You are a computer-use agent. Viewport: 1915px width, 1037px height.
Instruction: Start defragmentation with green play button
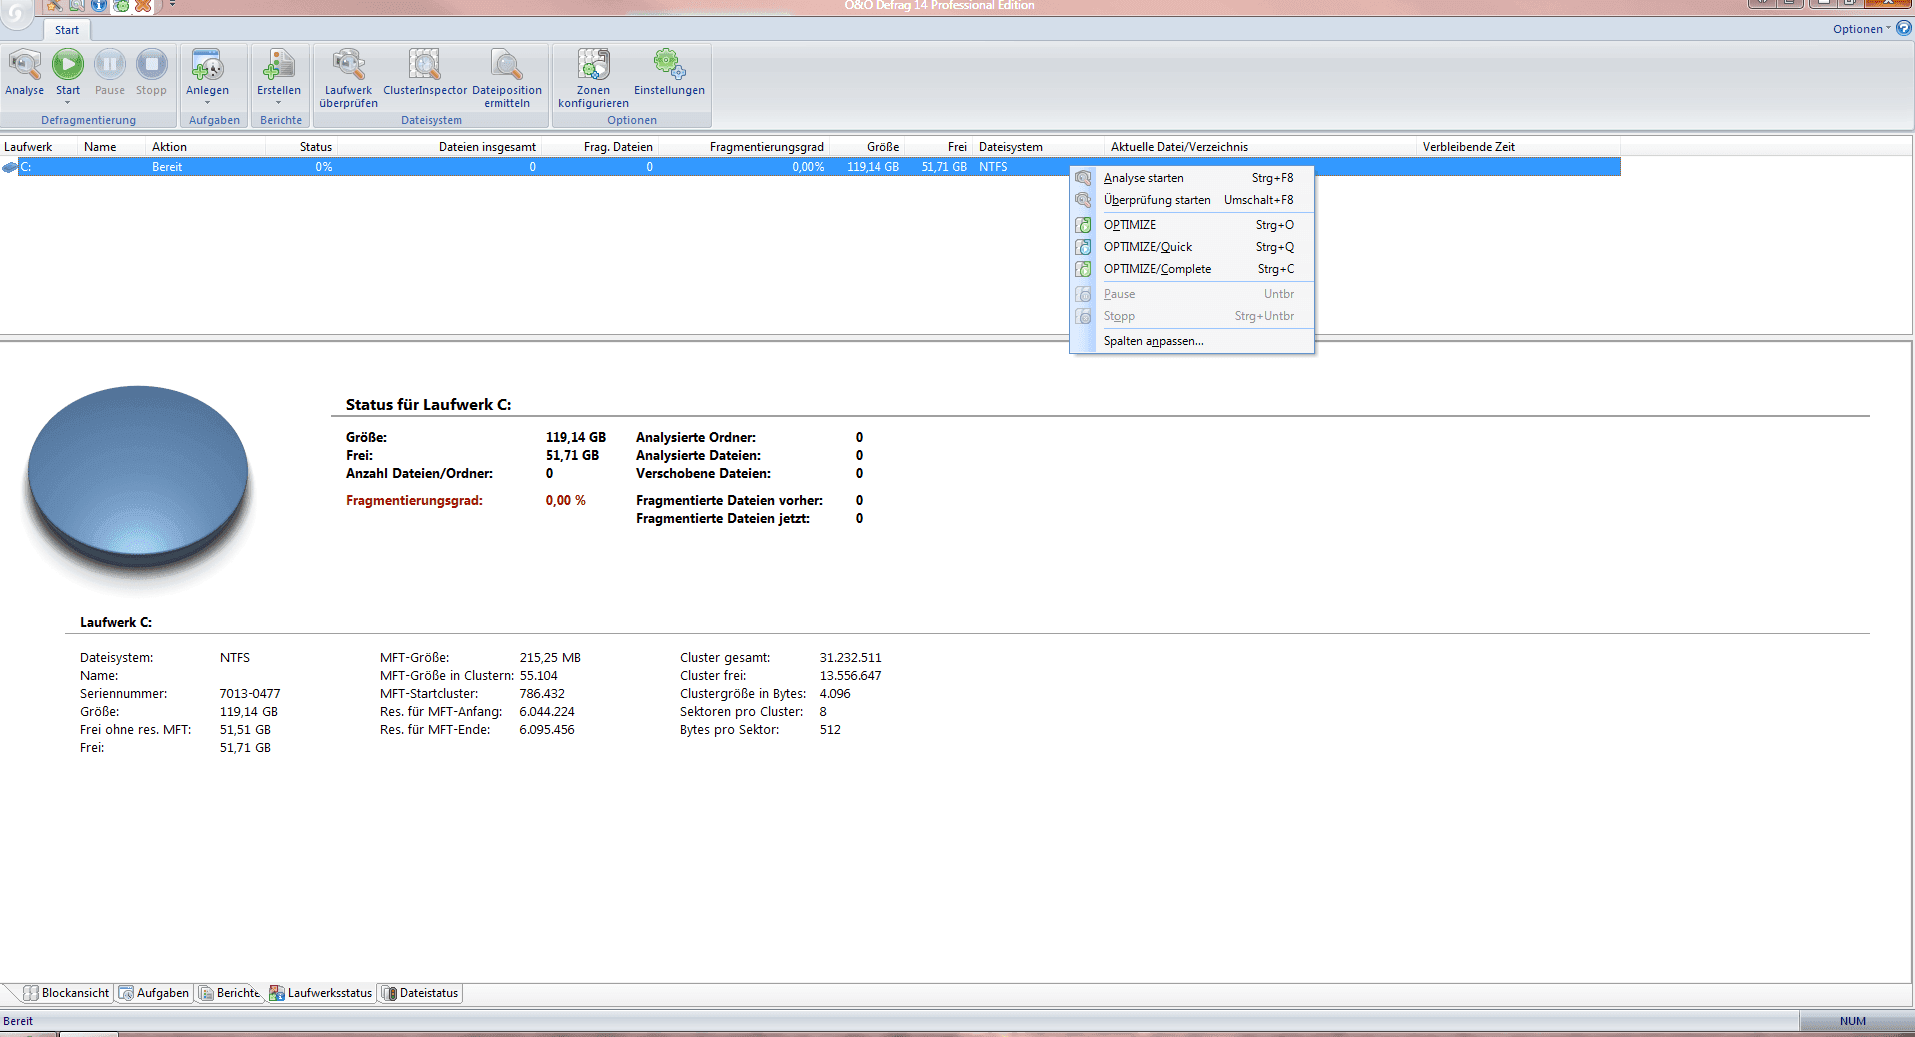[68, 65]
